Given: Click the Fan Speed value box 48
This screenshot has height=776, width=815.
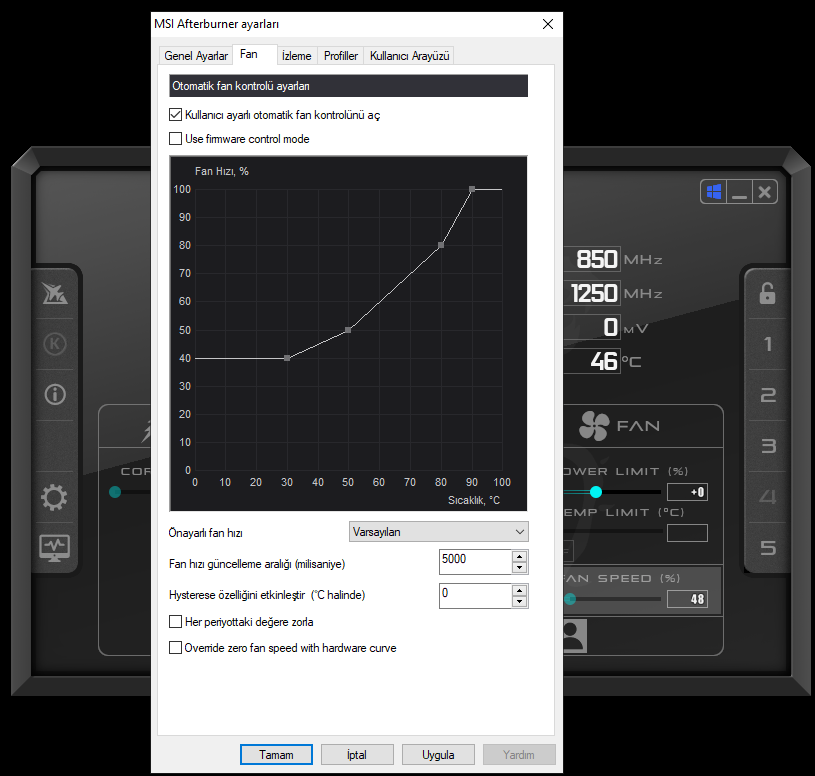Looking at the screenshot, I should (x=687, y=599).
